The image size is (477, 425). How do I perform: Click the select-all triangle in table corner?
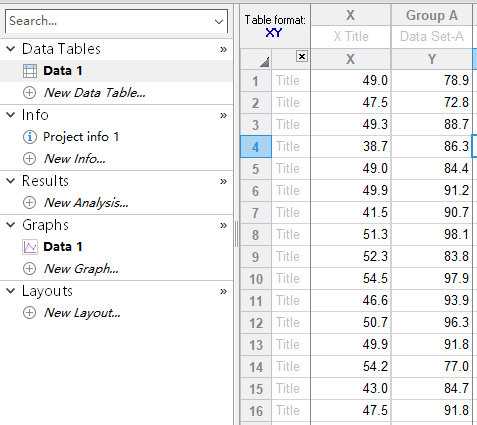tap(264, 62)
